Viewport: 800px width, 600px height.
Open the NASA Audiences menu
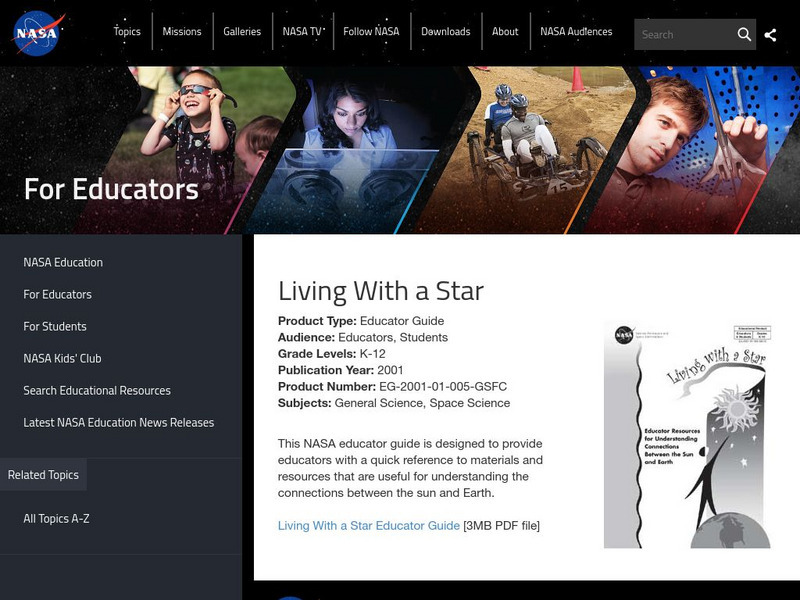coord(575,31)
